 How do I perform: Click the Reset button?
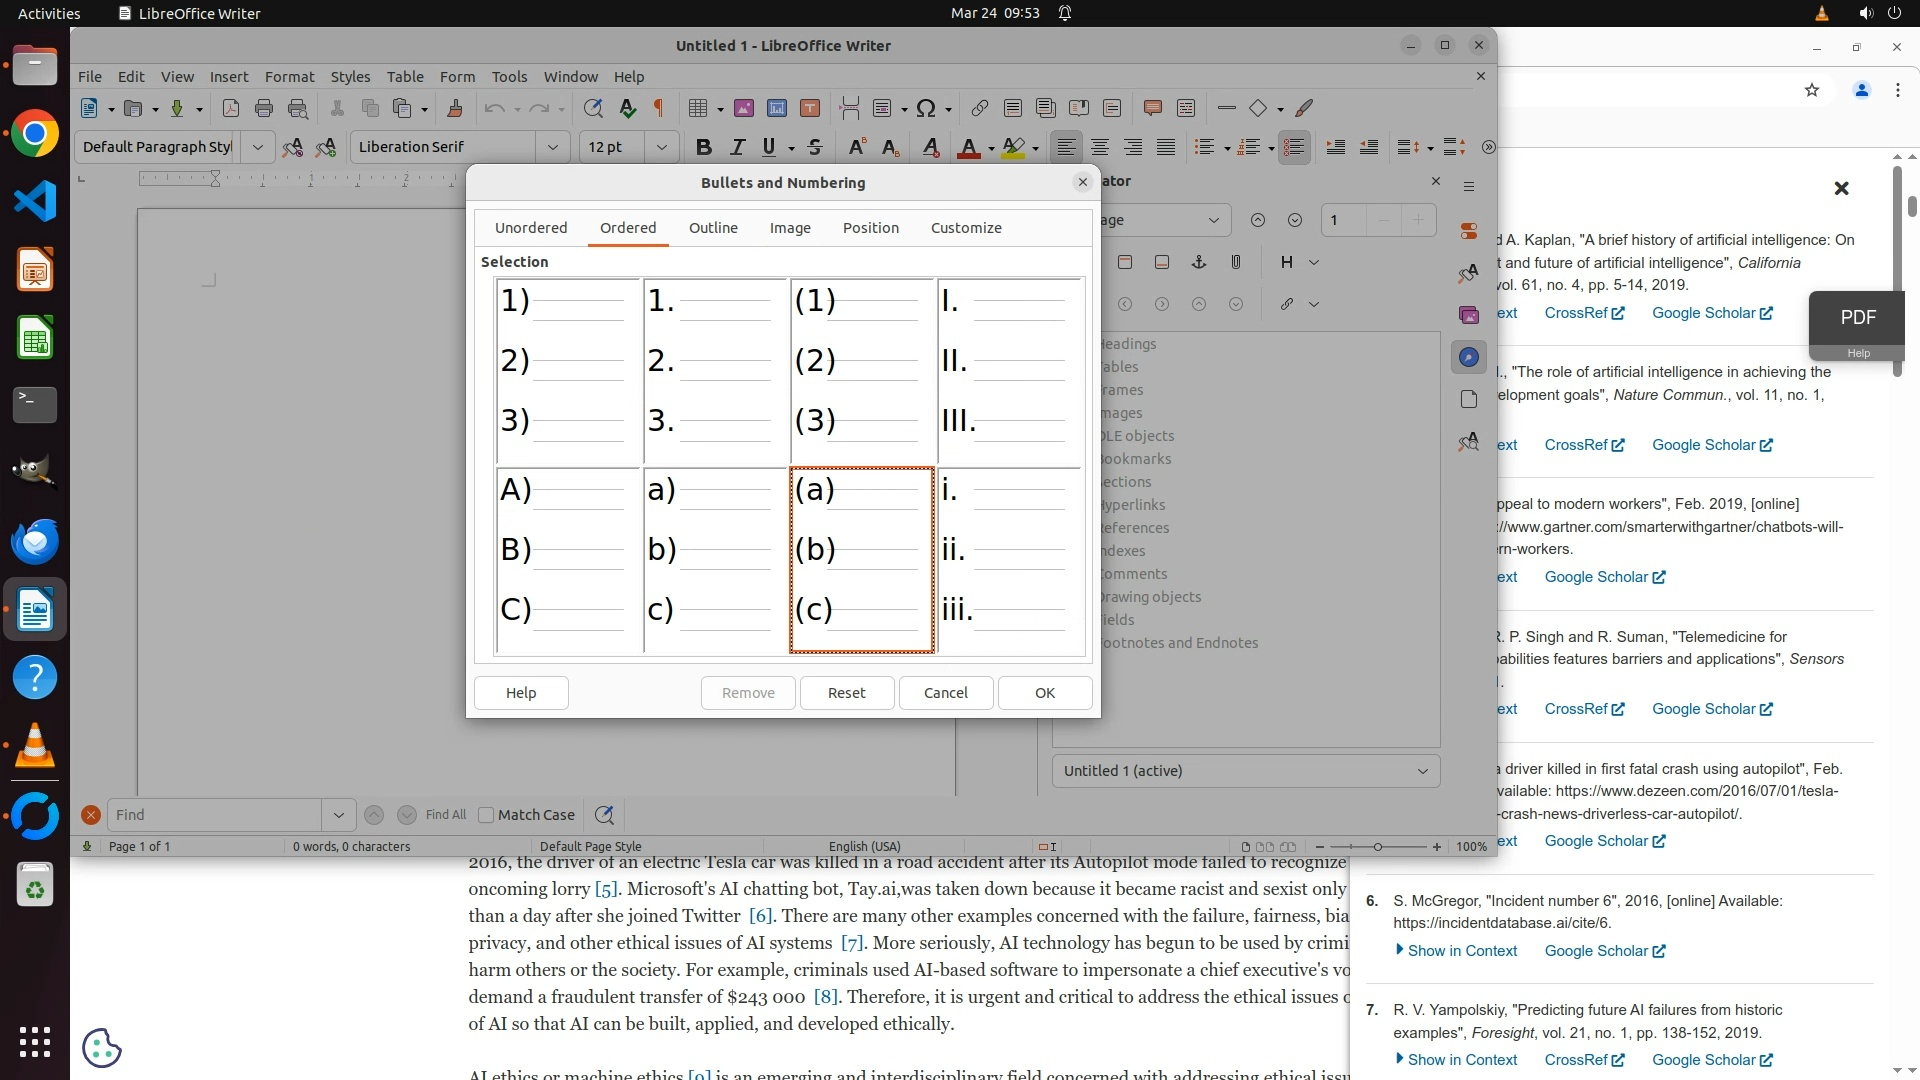pyautogui.click(x=846, y=693)
